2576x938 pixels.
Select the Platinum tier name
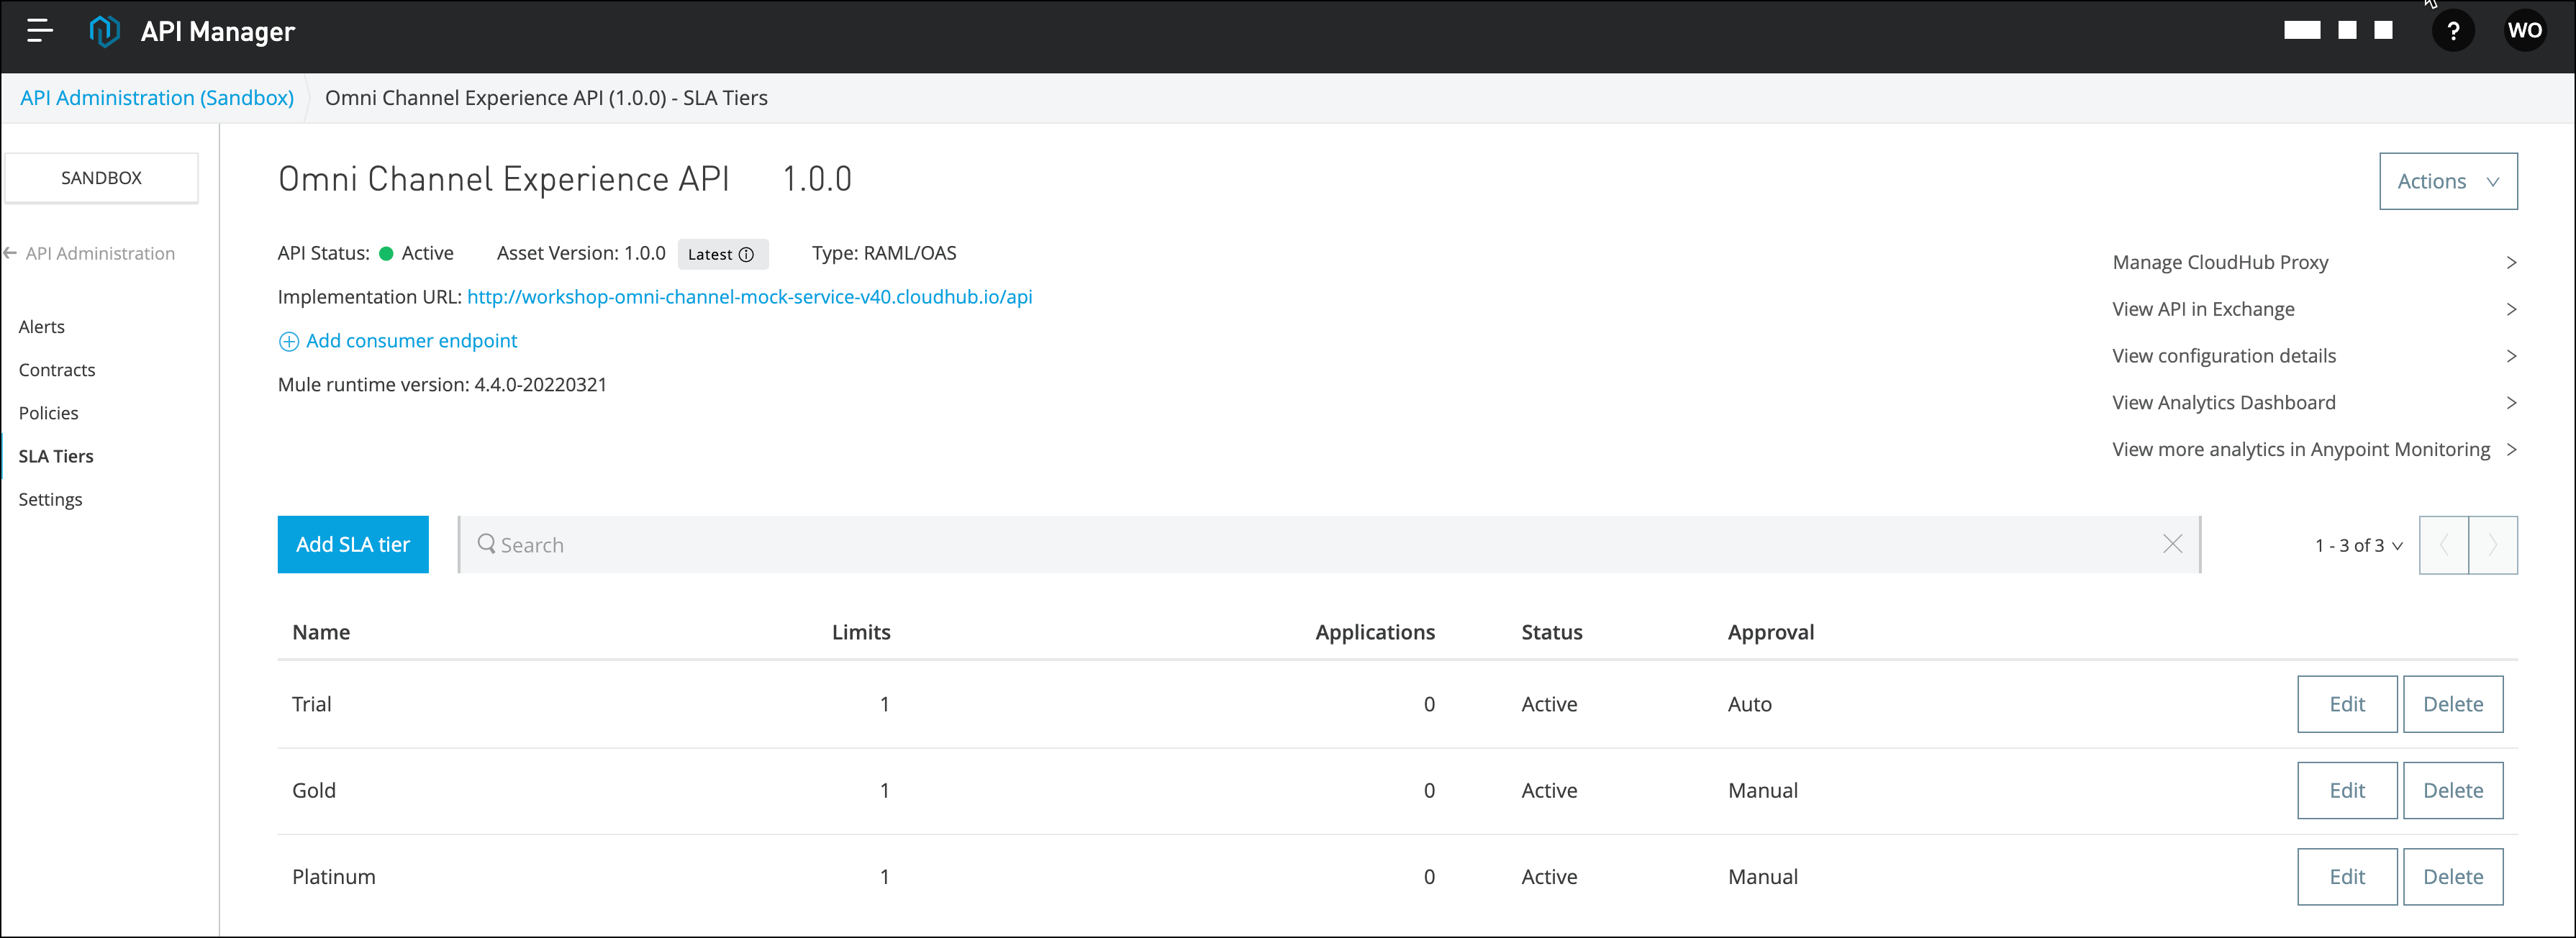[333, 877]
